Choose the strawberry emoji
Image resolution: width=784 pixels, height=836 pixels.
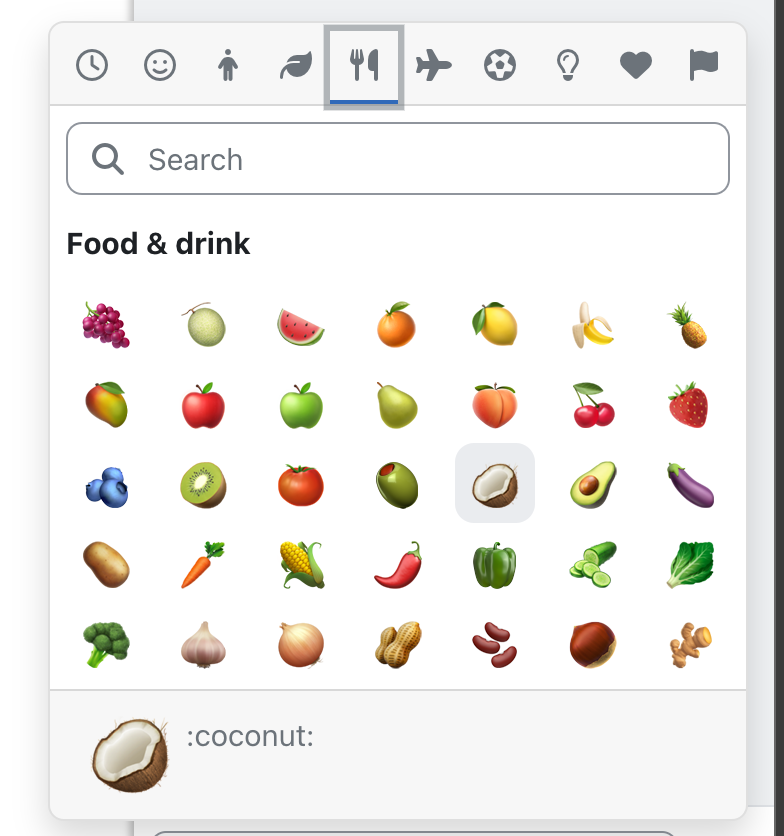(689, 405)
